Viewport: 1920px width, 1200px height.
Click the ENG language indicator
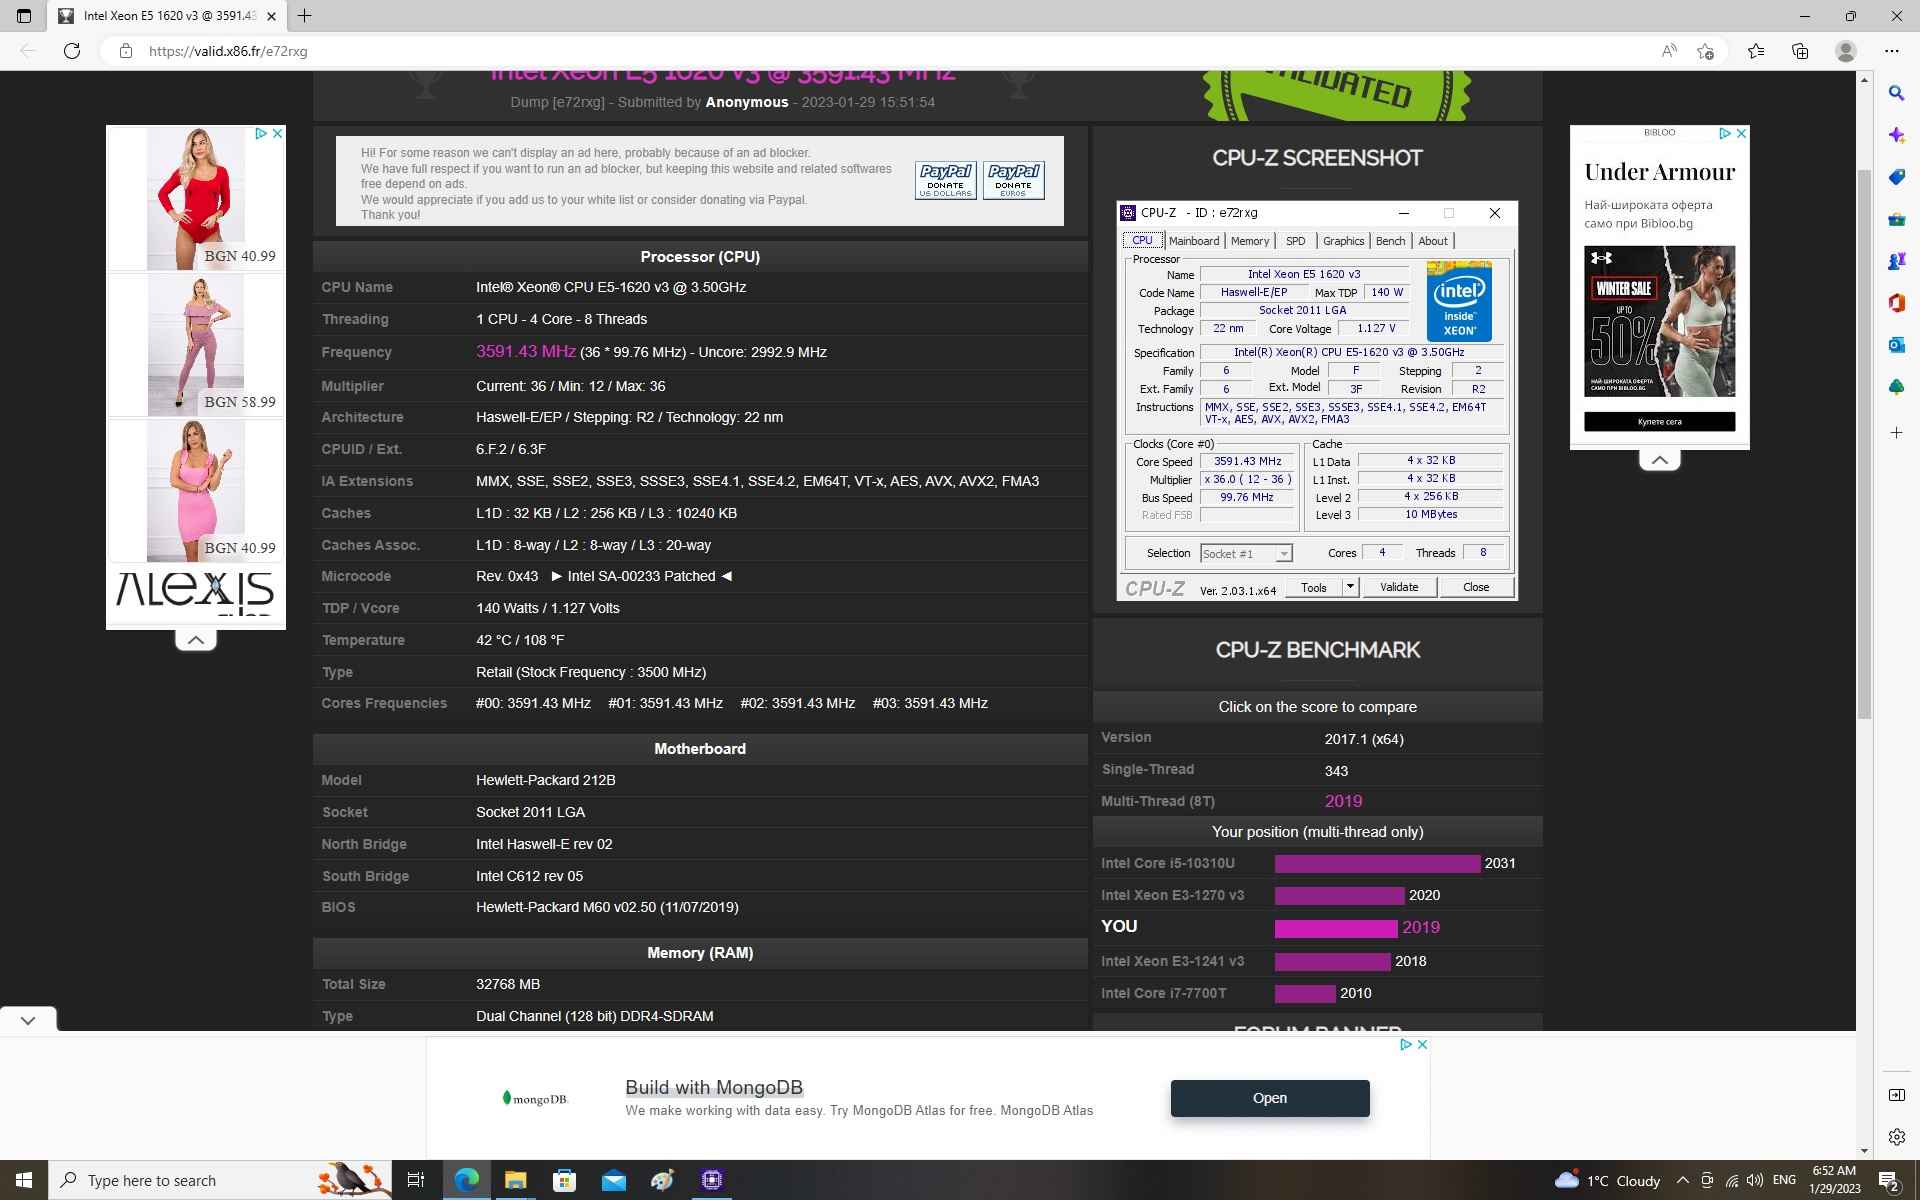point(1784,1180)
